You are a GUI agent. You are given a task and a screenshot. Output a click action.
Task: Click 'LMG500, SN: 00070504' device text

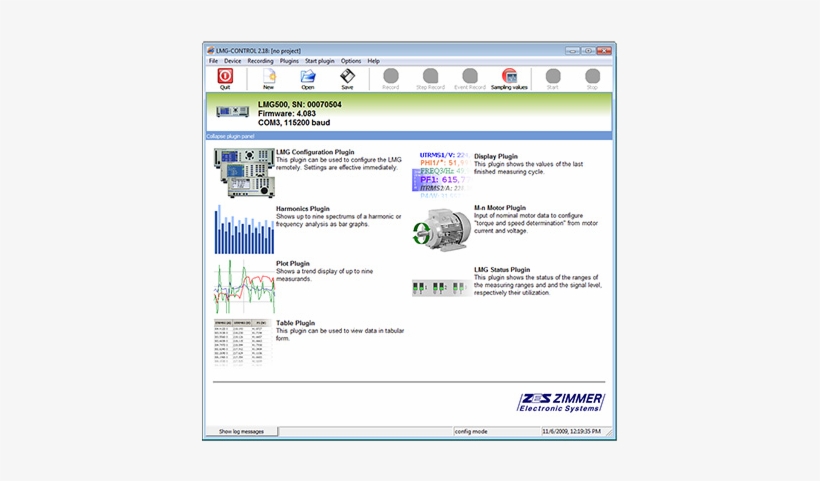[299, 105]
